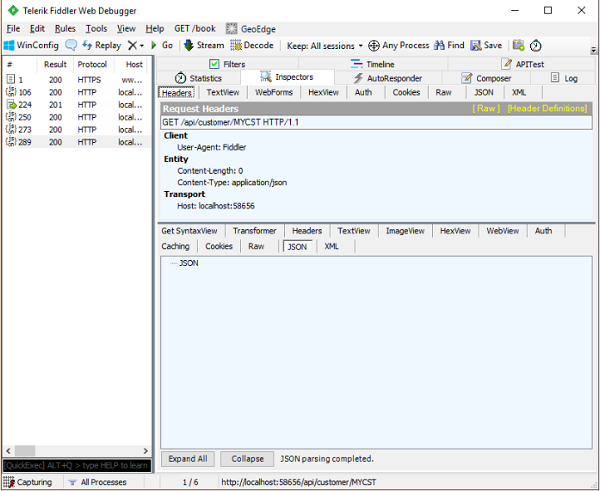Open the Composer tab
The width and height of the screenshot is (600, 491).
[x=486, y=78]
